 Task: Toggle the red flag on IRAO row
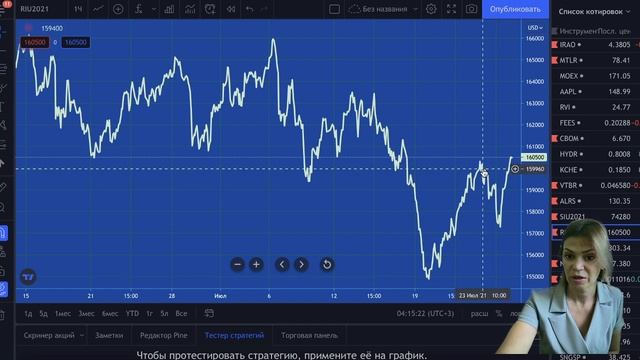click(x=555, y=45)
